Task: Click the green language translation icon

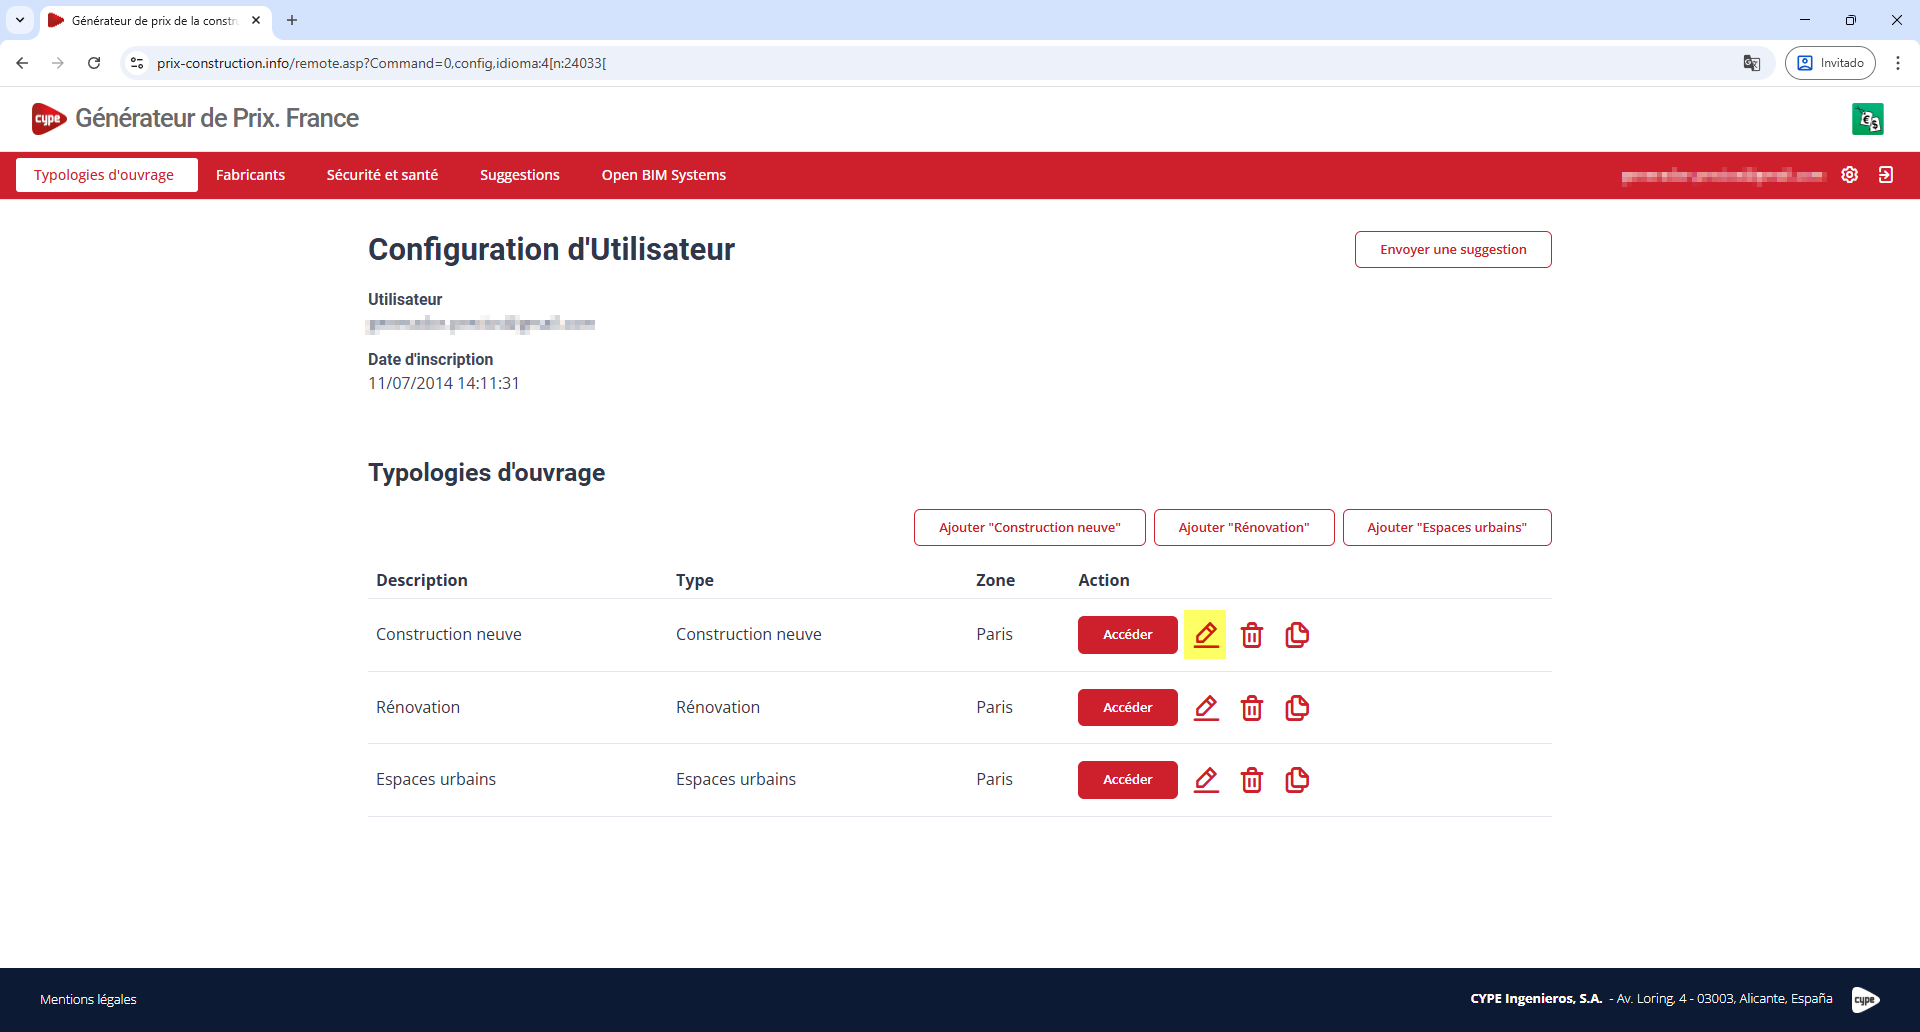Action: tap(1867, 119)
